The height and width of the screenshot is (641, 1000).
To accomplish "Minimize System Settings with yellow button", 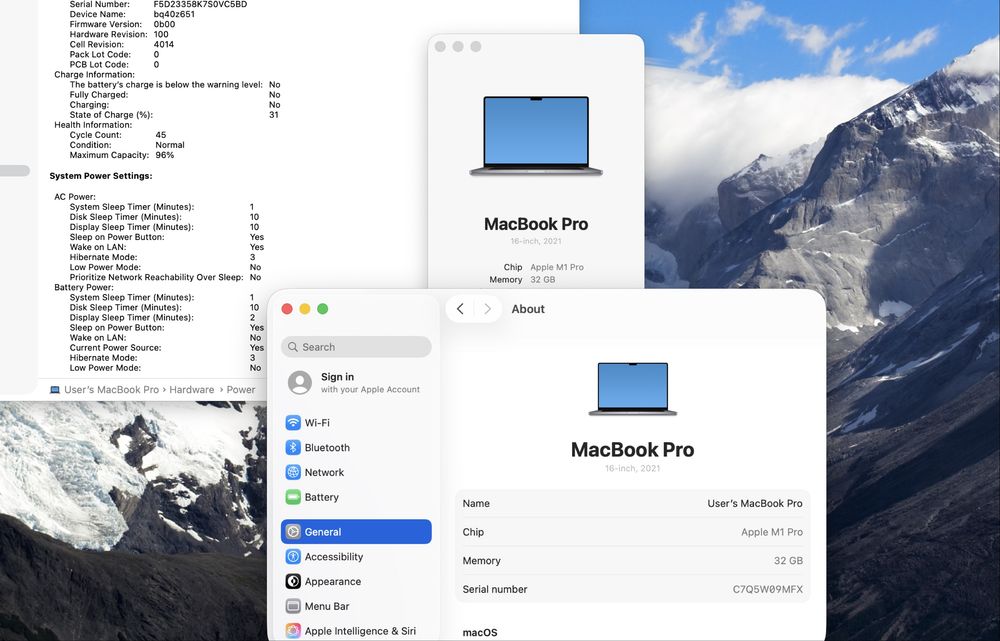I will pos(305,309).
